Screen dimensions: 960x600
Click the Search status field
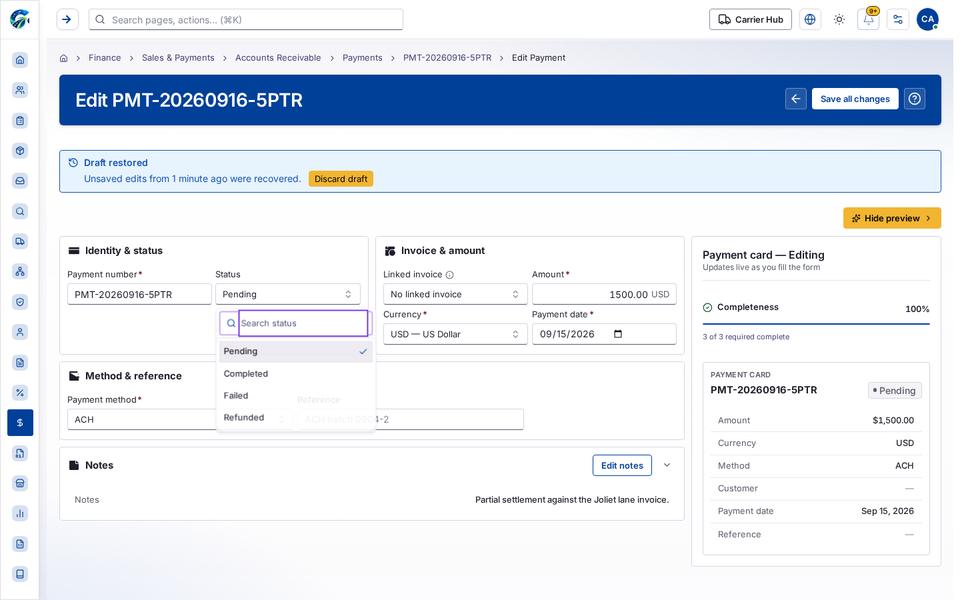tap(303, 323)
